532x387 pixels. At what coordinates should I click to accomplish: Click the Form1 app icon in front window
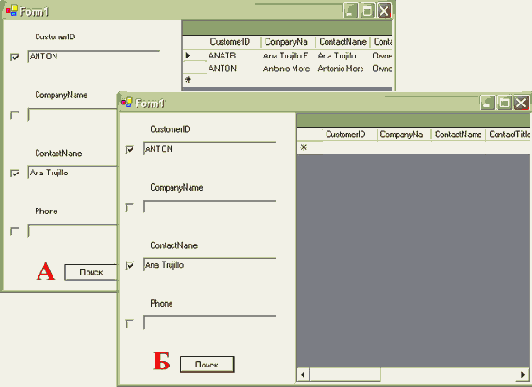tap(127, 102)
